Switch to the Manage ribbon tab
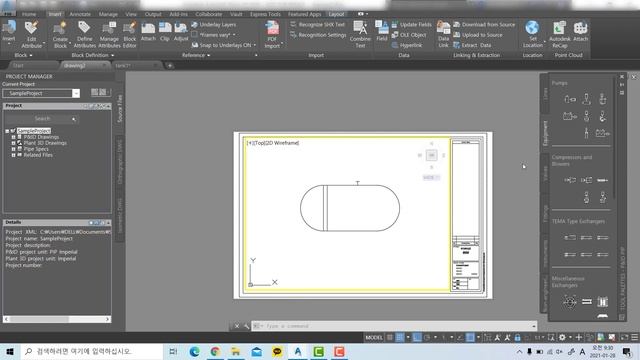Image resolution: width=640 pixels, height=360 pixels. point(108,14)
